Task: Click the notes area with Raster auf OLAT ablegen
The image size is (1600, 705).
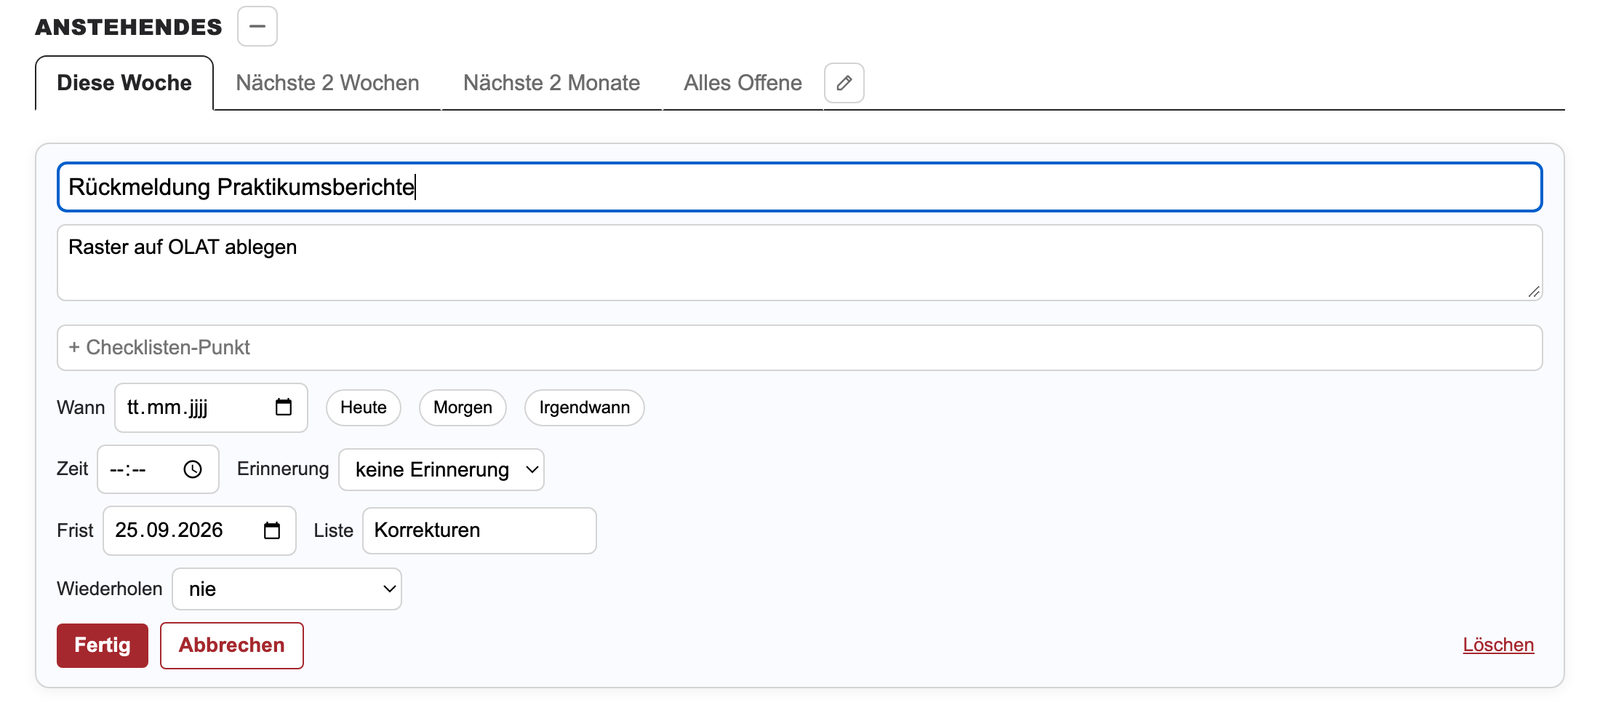Action: pyautogui.click(x=800, y=262)
